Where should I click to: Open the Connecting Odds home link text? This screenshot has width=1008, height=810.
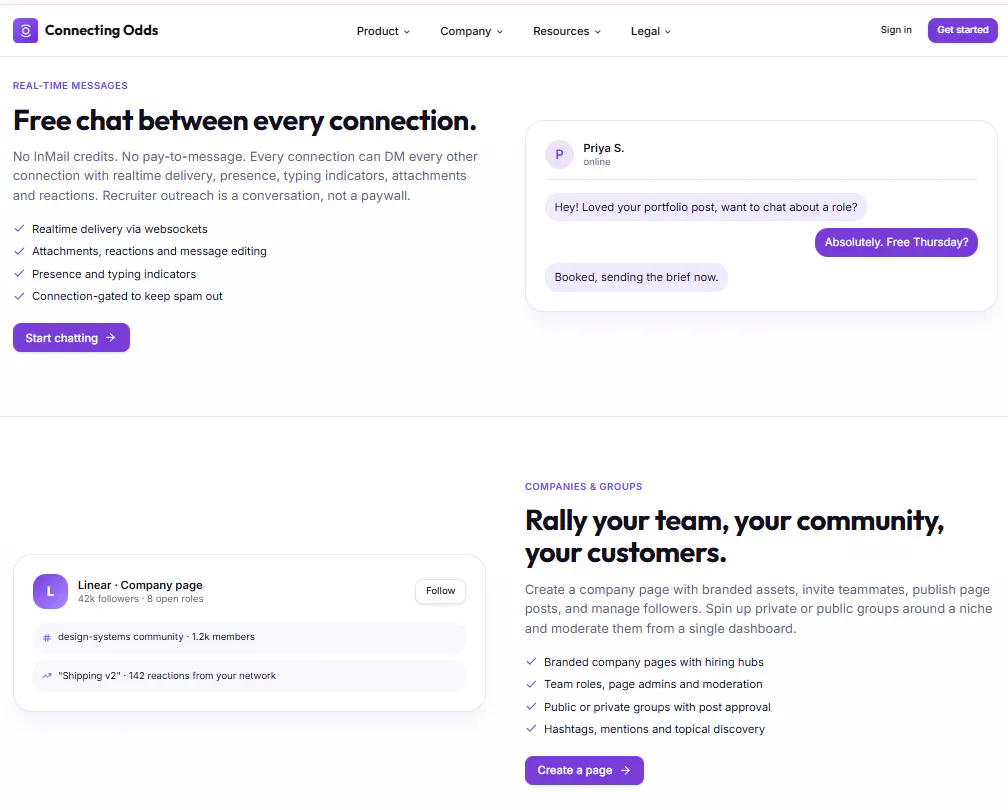pyautogui.click(x=101, y=30)
